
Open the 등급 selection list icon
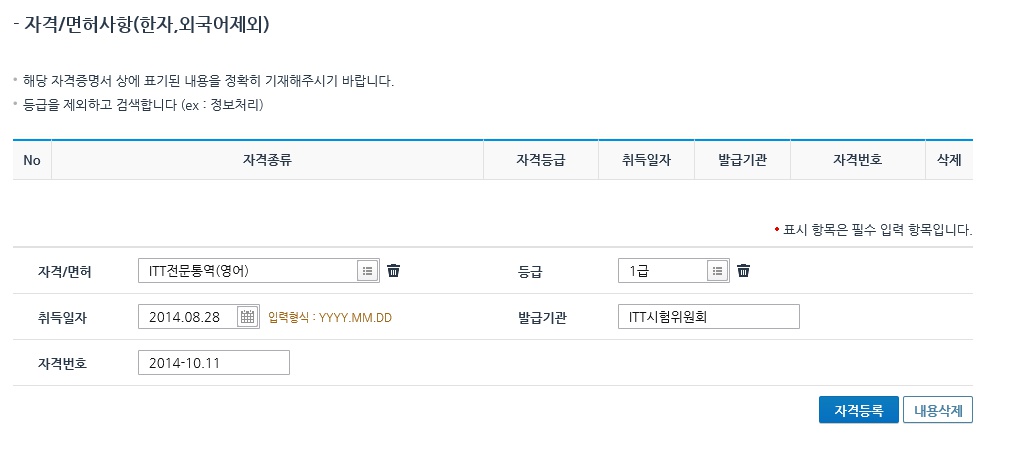pyautogui.click(x=717, y=270)
